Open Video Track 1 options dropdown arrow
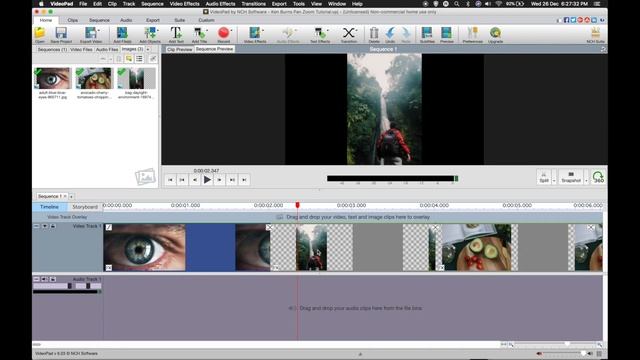This screenshot has height=360, width=640. 44,226
